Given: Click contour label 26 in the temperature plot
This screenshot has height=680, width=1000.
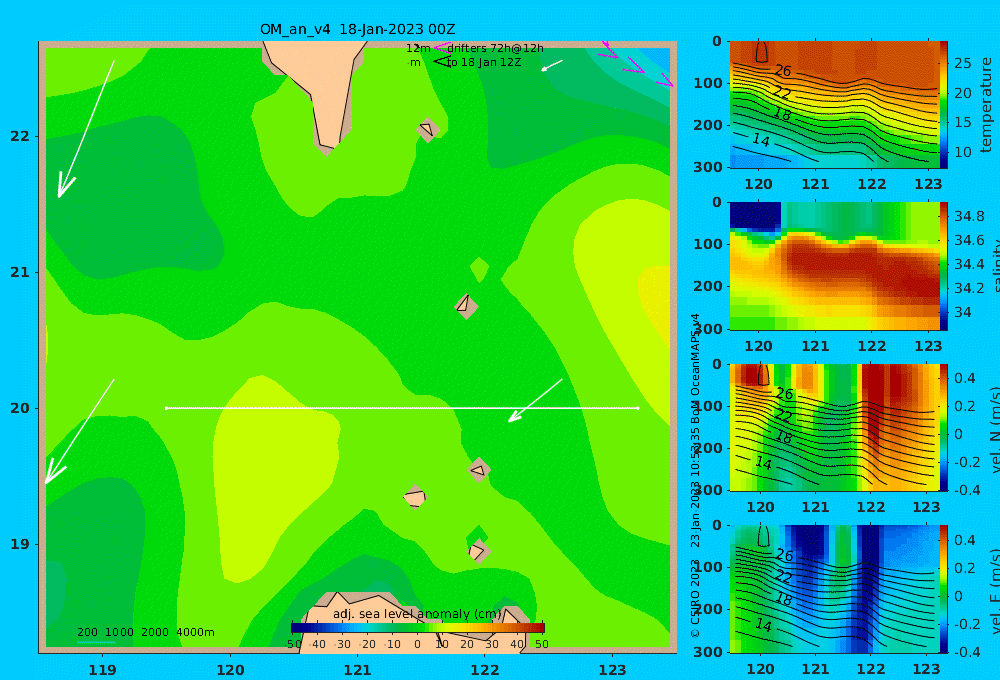Looking at the screenshot, I should pos(783,71).
